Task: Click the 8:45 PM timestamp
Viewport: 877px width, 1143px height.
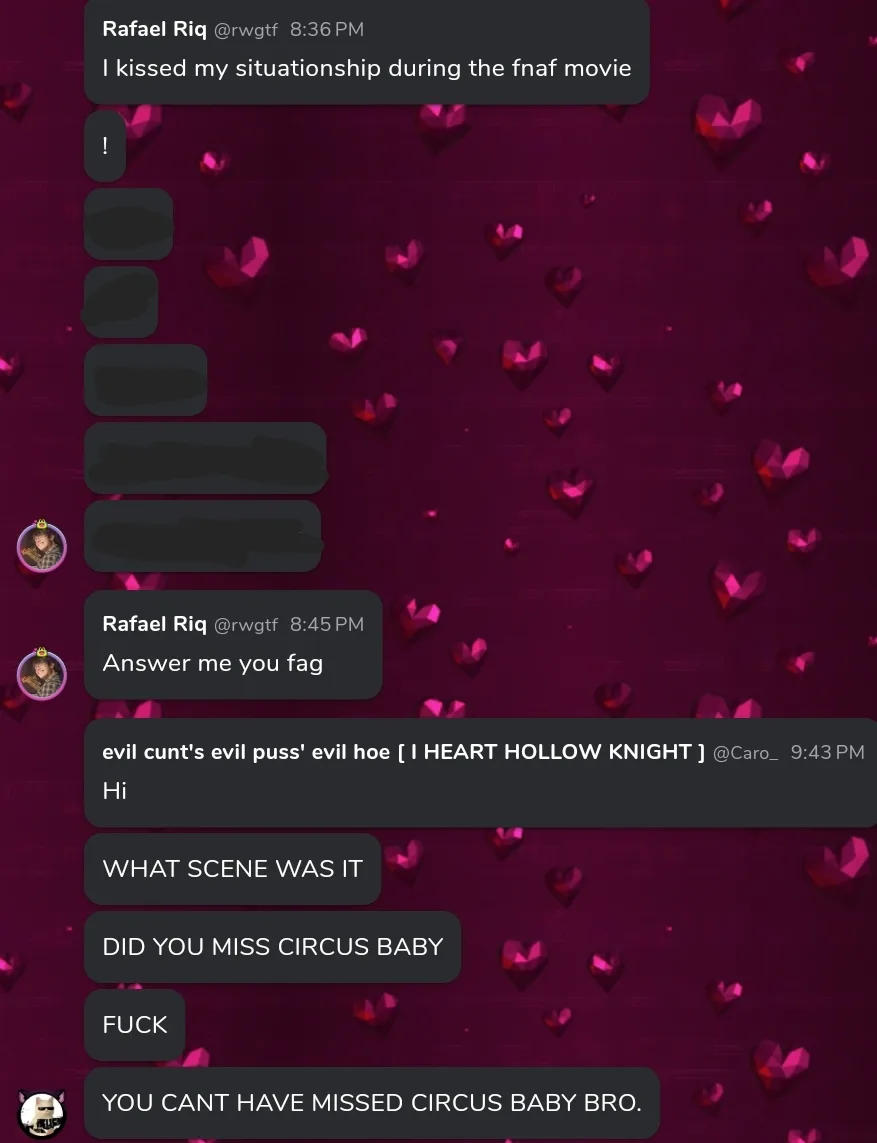Action: click(327, 625)
